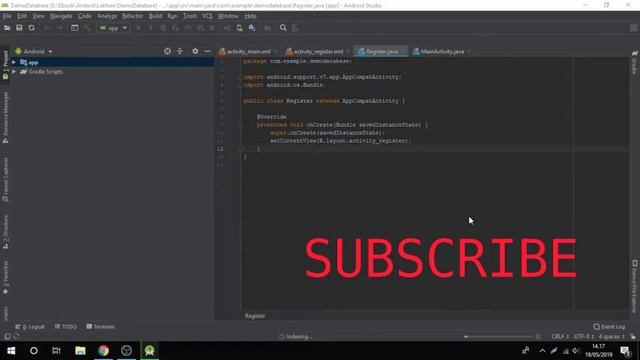
Task: Open the run configuration app dropdown
Action: point(113,28)
